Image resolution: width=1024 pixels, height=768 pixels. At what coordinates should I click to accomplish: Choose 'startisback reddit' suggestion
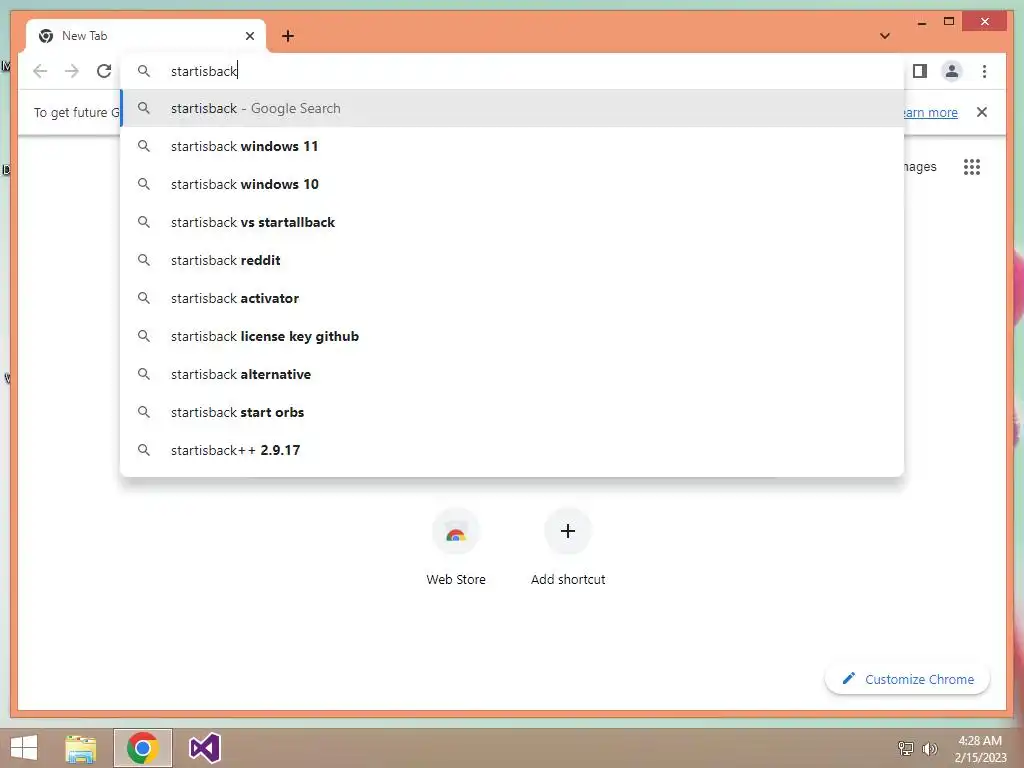pos(513,260)
